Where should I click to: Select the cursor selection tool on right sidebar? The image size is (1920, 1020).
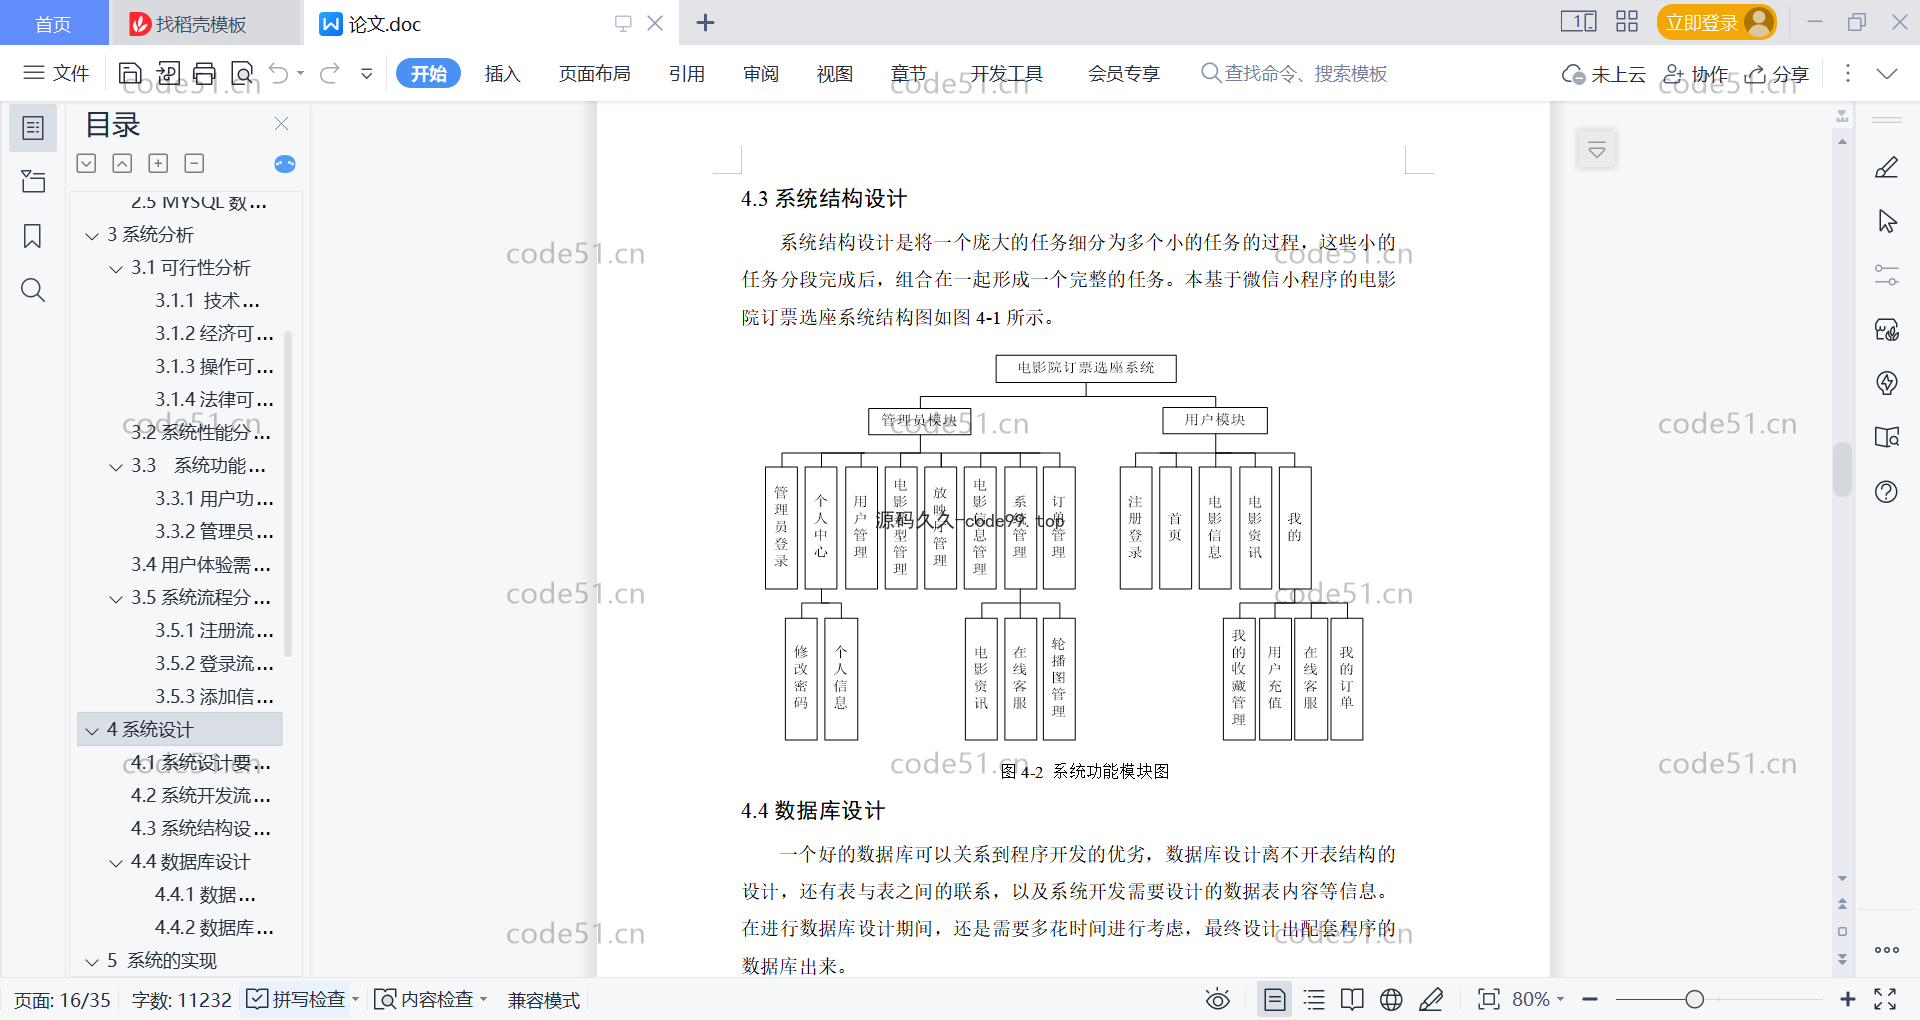(x=1887, y=221)
